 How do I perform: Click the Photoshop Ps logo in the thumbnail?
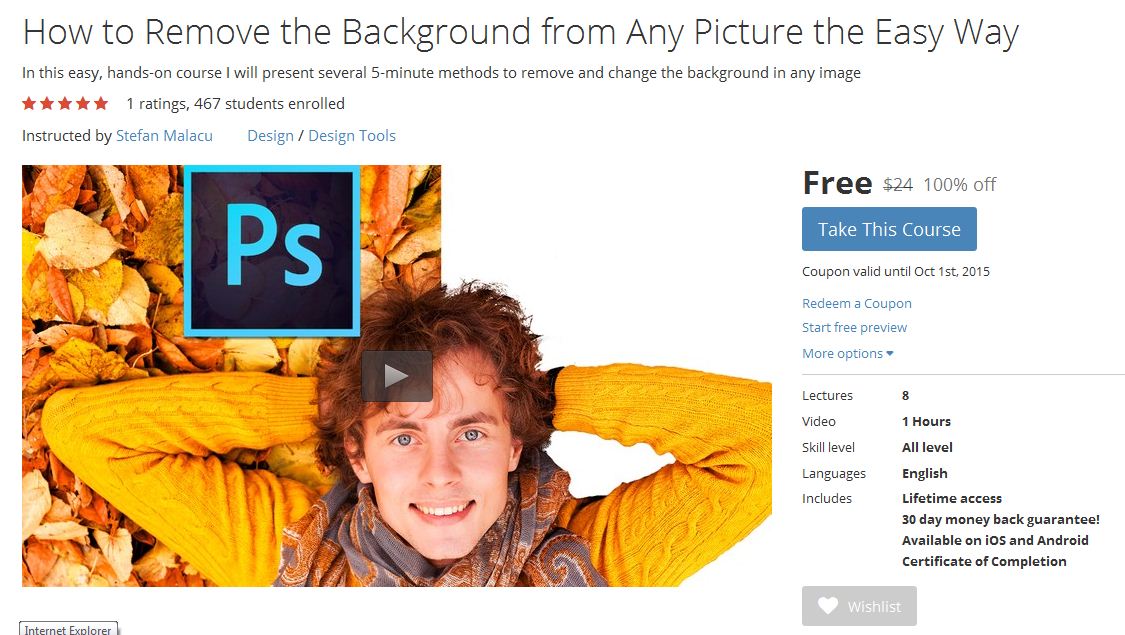point(273,251)
